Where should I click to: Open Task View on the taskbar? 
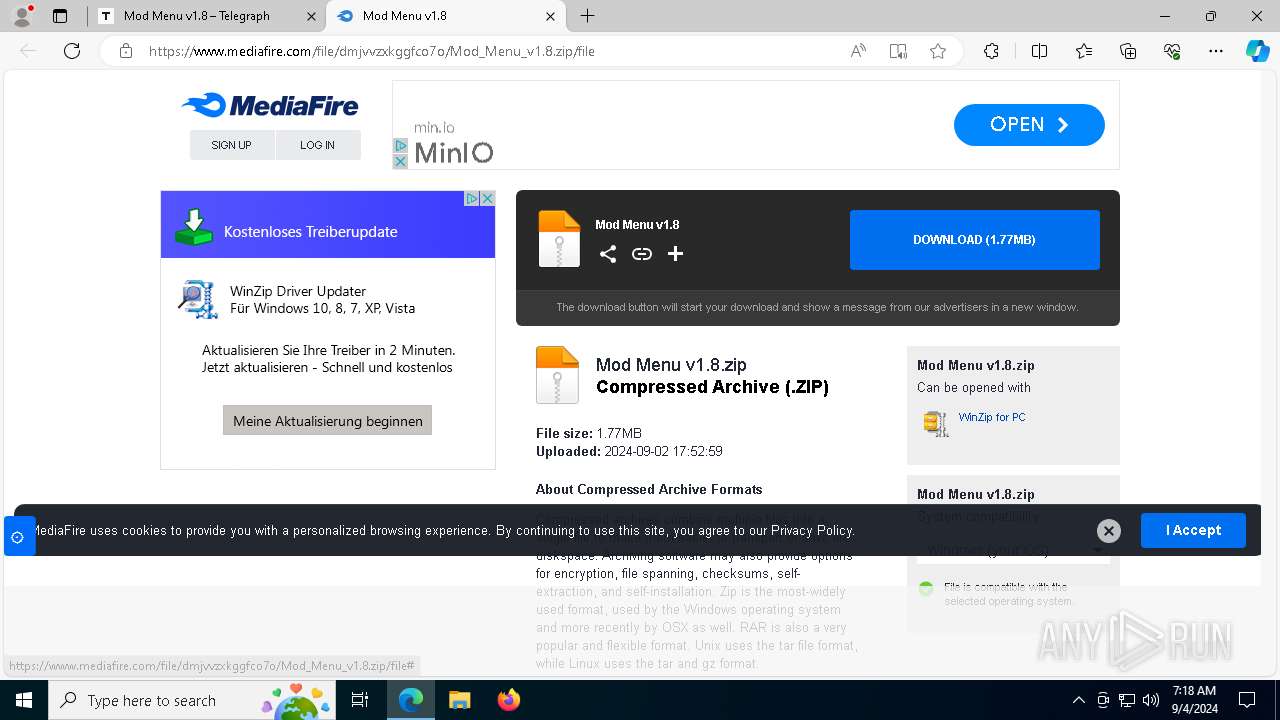360,700
